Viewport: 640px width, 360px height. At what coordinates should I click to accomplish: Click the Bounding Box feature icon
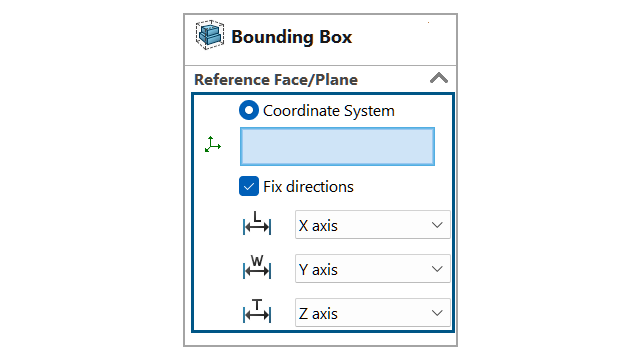point(210,35)
